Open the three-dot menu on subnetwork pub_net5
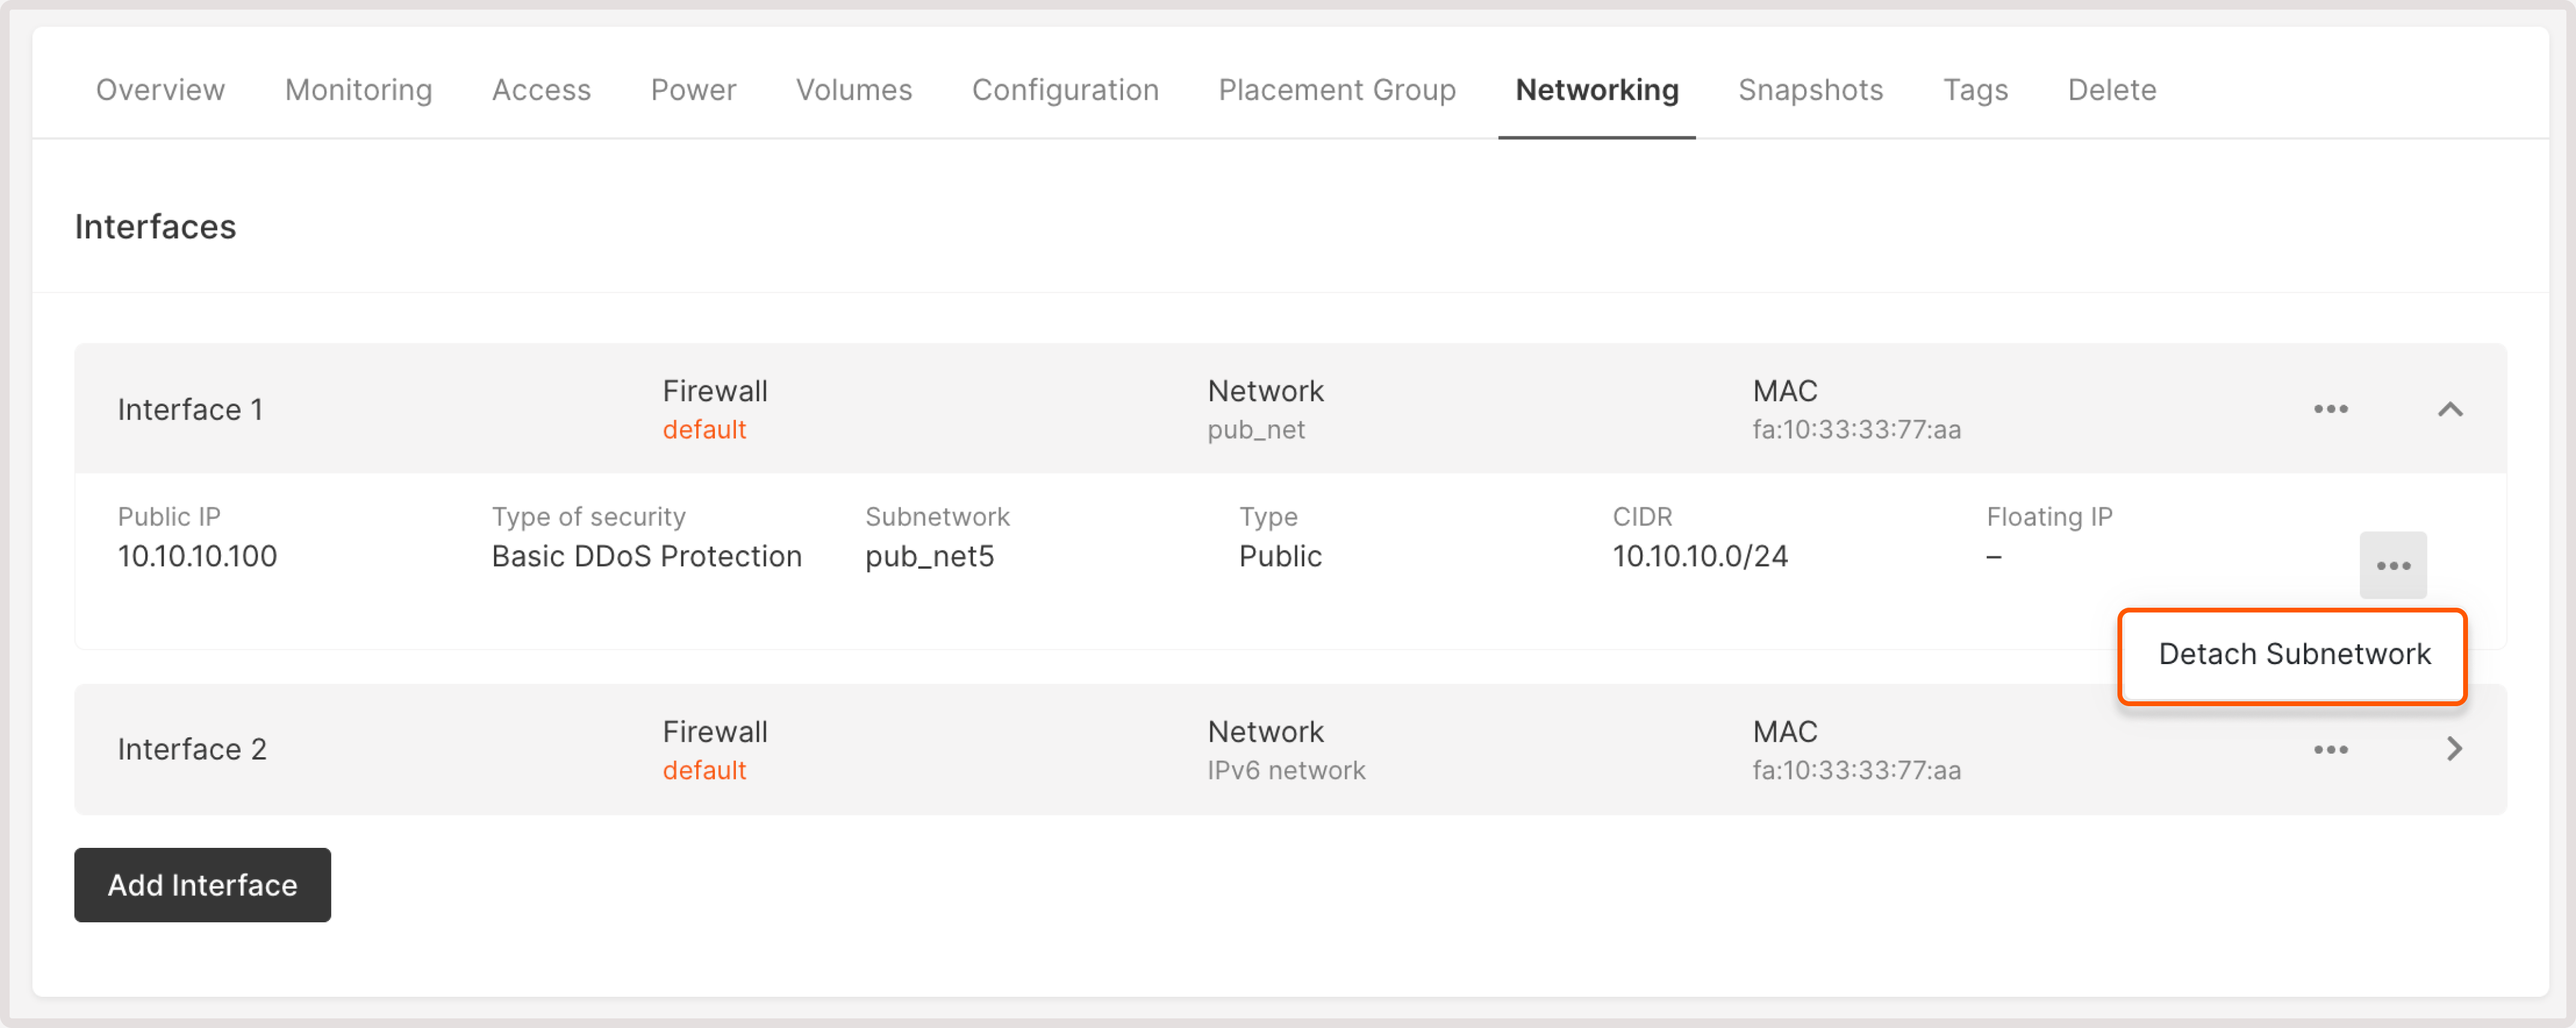 (x=2394, y=565)
